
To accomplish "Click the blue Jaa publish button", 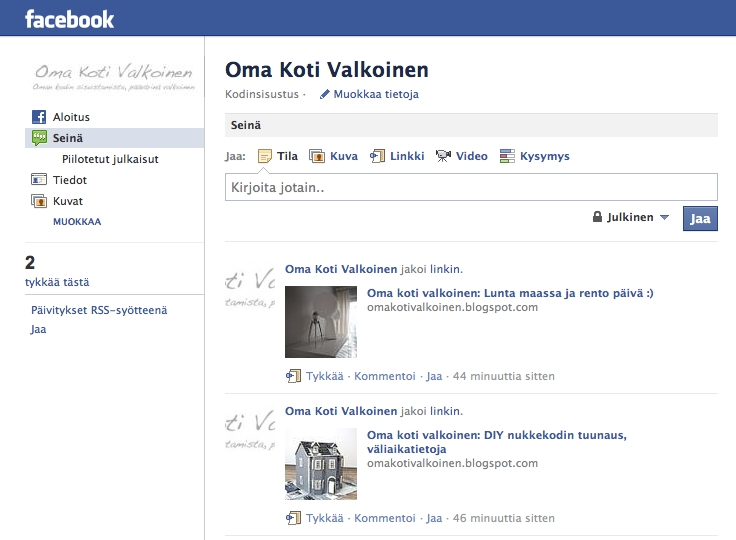I will (x=700, y=218).
